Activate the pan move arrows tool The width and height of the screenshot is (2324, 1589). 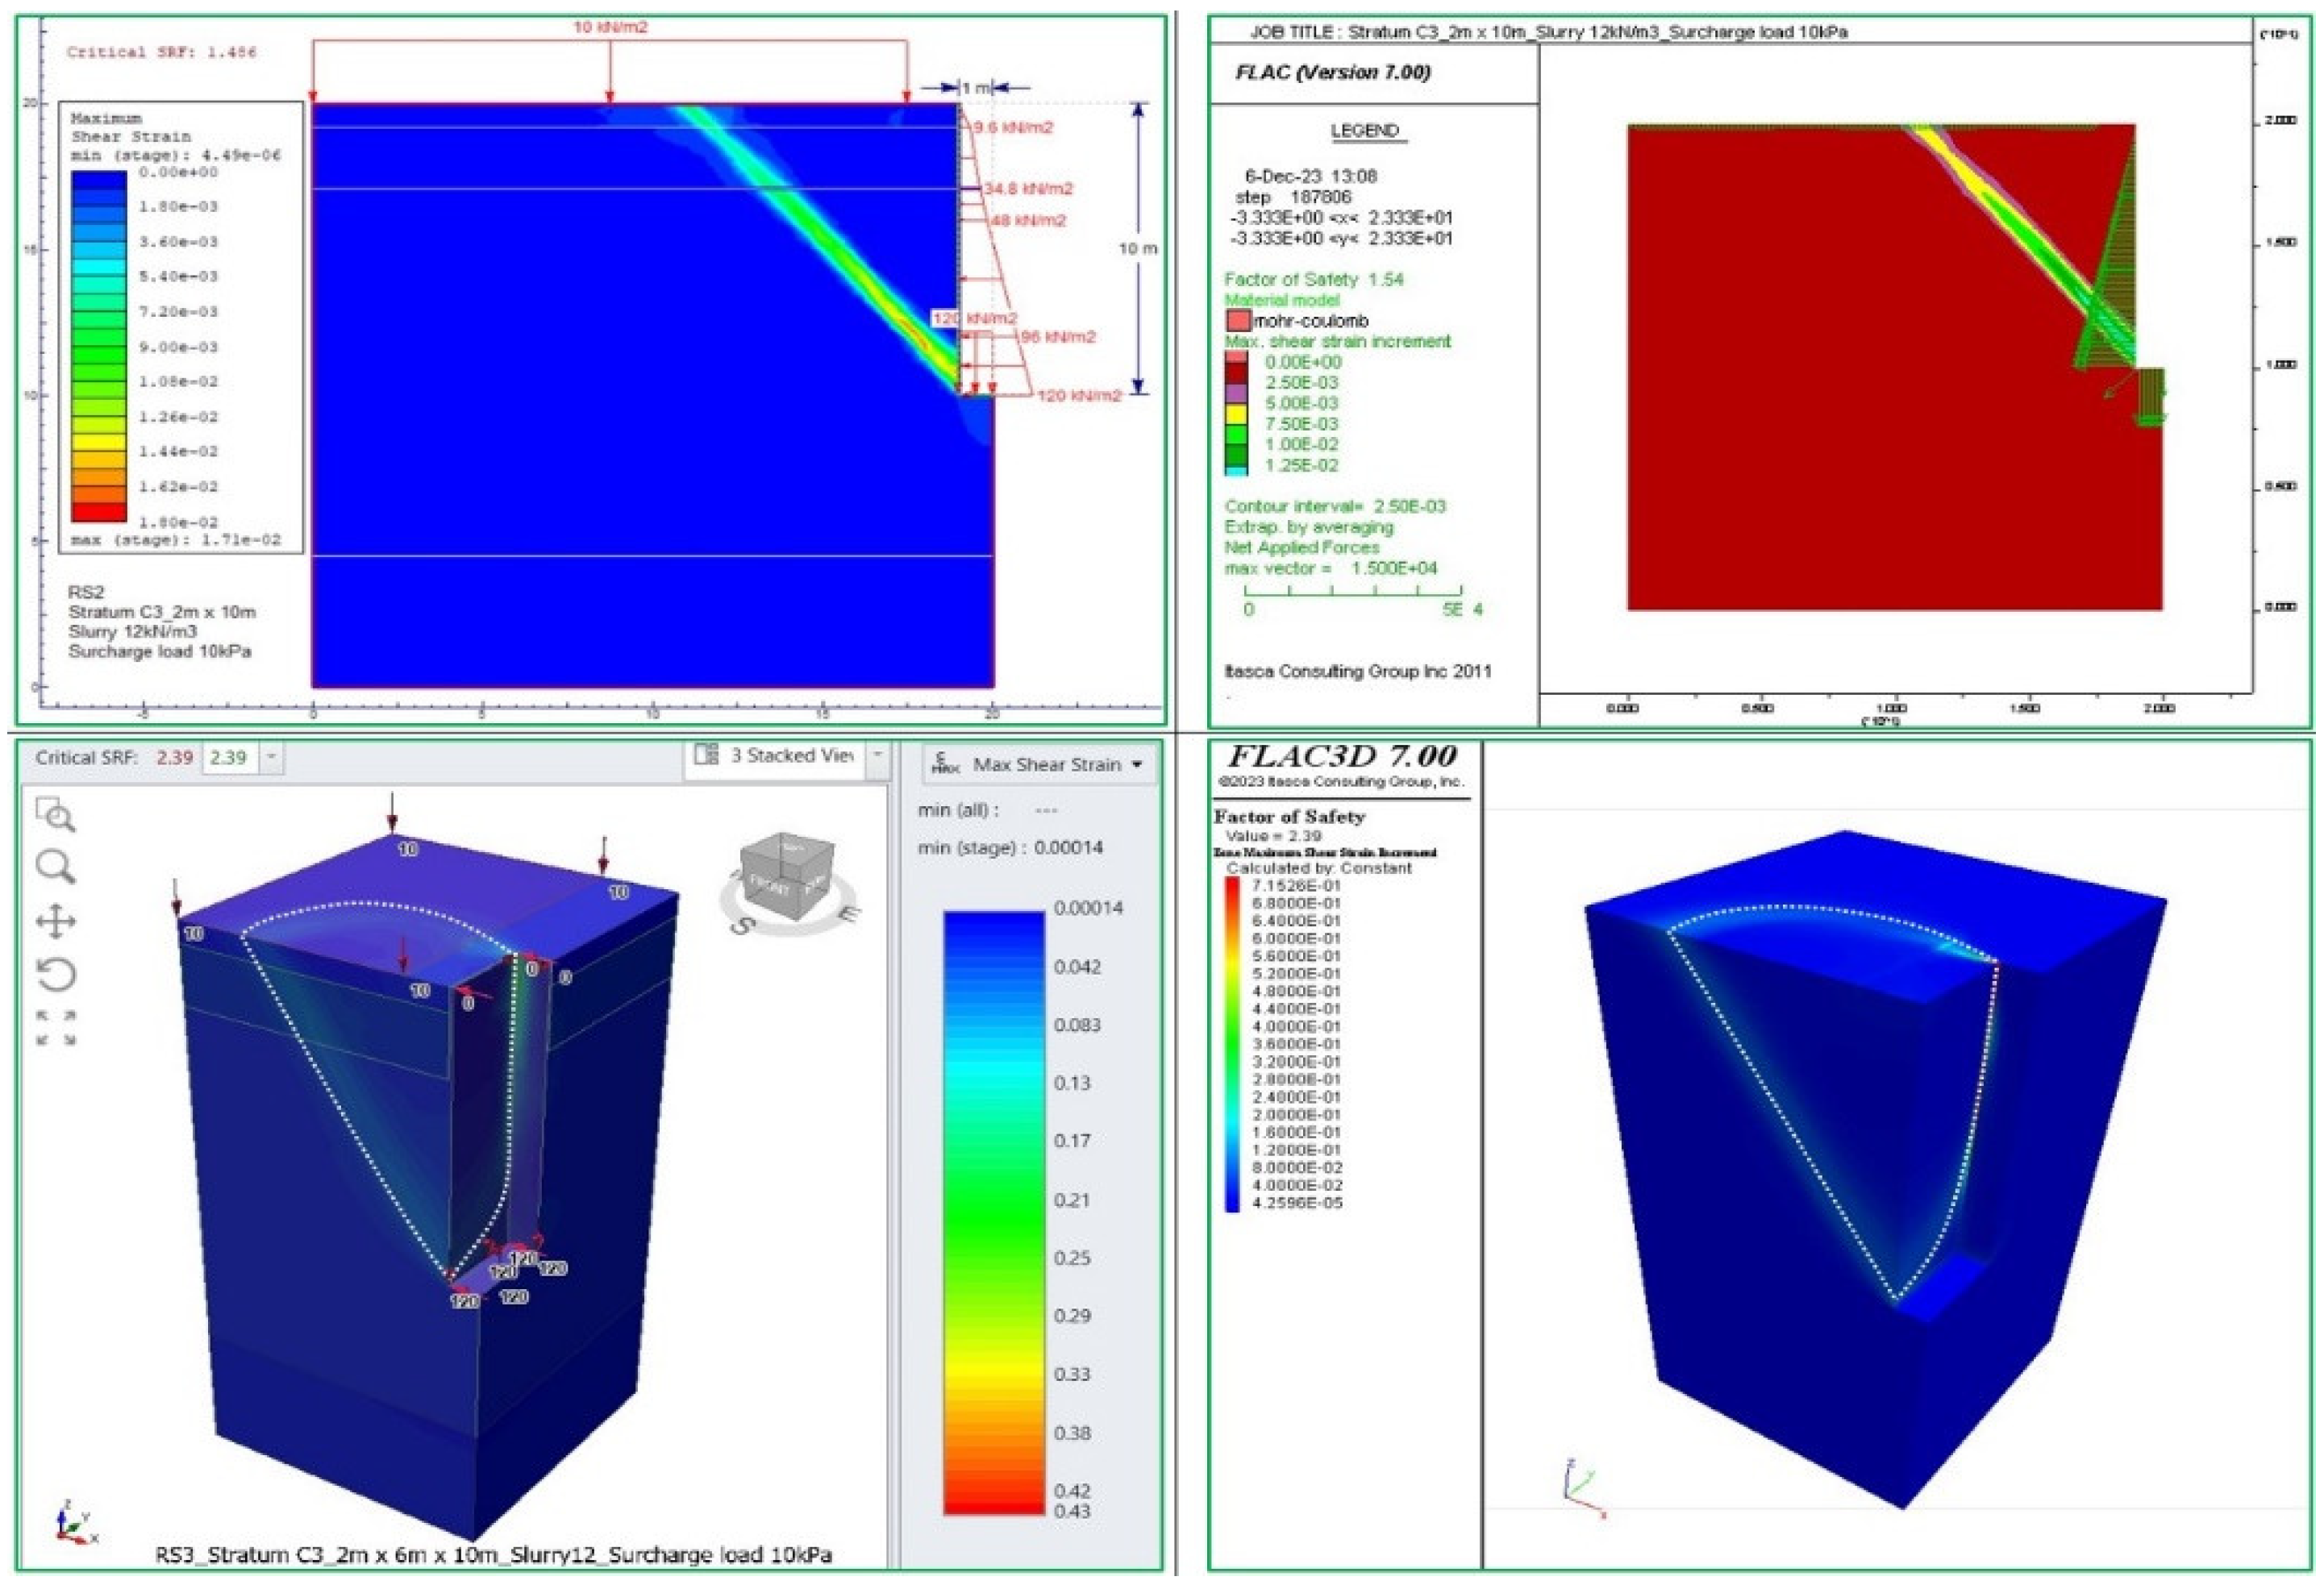56,921
